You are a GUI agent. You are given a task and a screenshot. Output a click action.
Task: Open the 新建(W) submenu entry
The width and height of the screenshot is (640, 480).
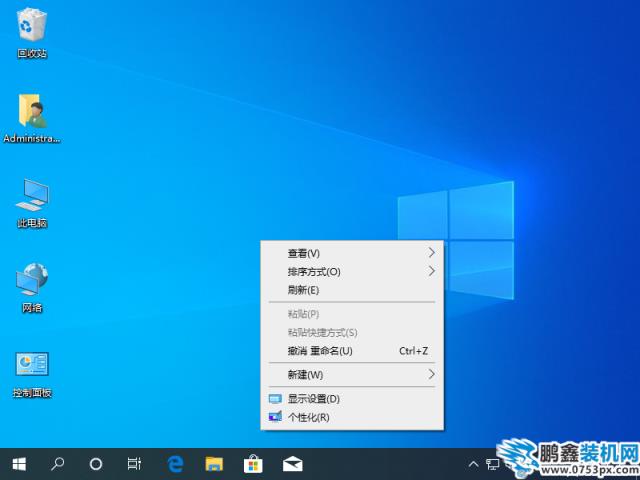tap(352, 375)
